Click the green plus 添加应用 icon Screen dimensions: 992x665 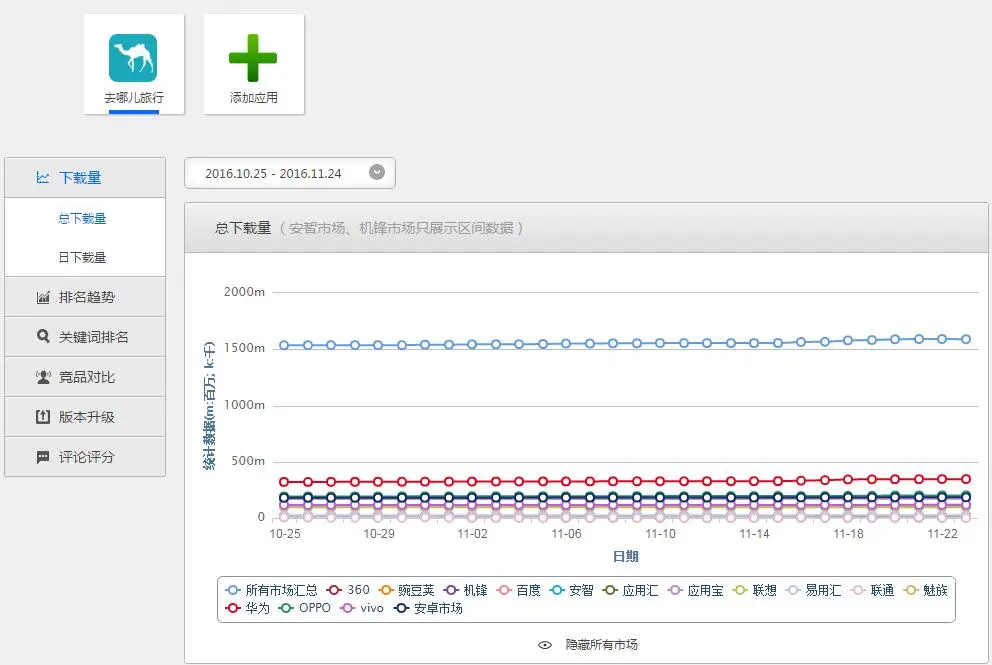[253, 58]
